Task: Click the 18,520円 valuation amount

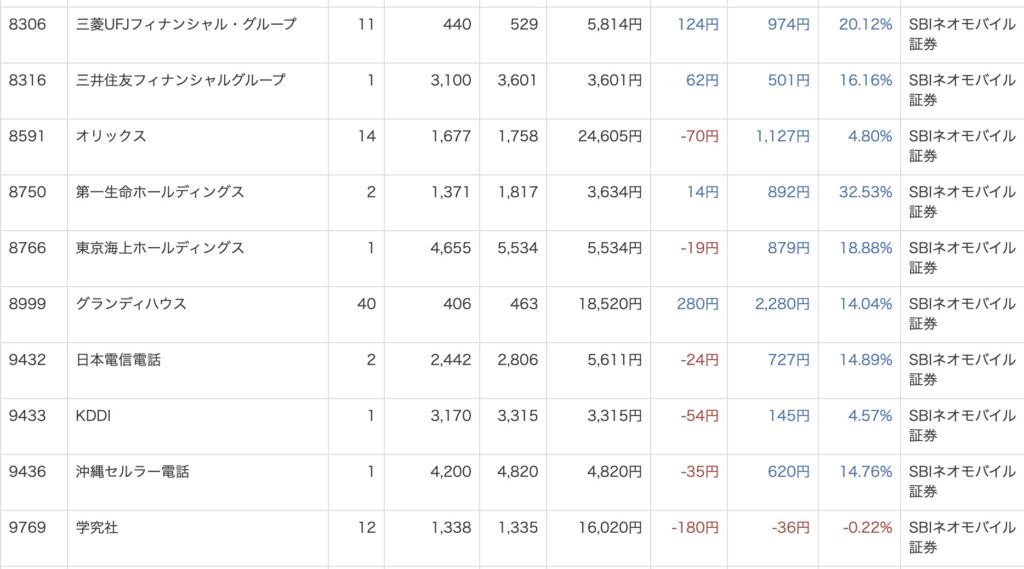Action: tap(610, 304)
